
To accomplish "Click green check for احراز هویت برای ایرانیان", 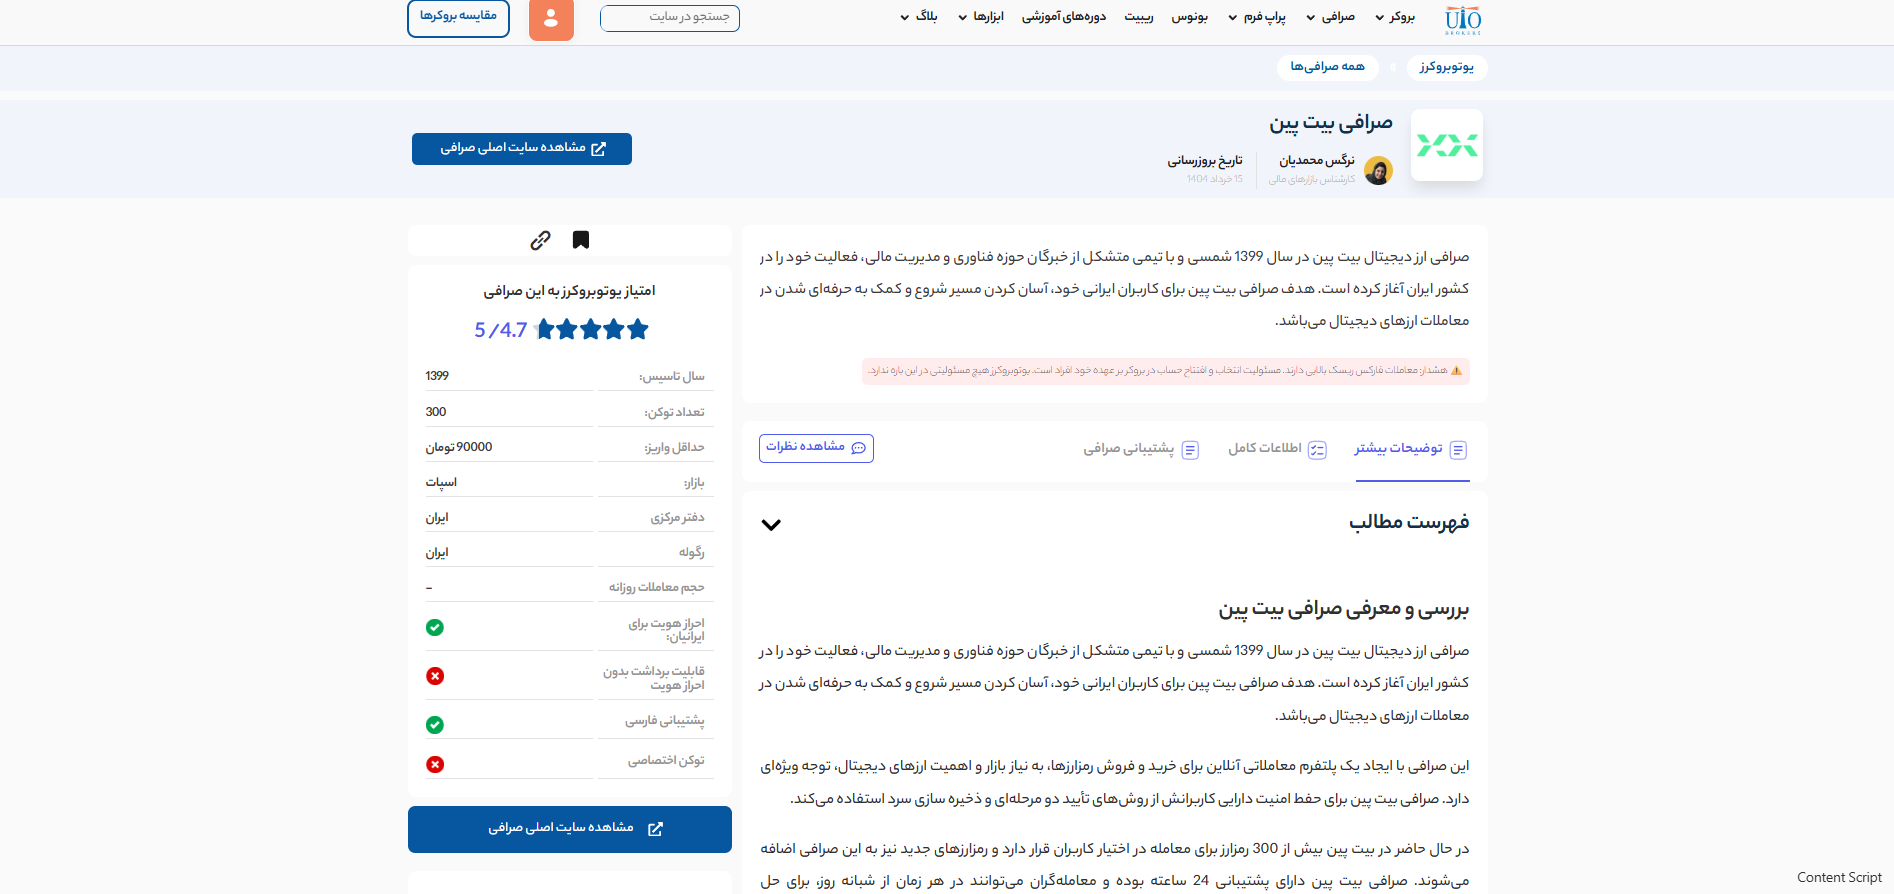I will pos(435,628).
